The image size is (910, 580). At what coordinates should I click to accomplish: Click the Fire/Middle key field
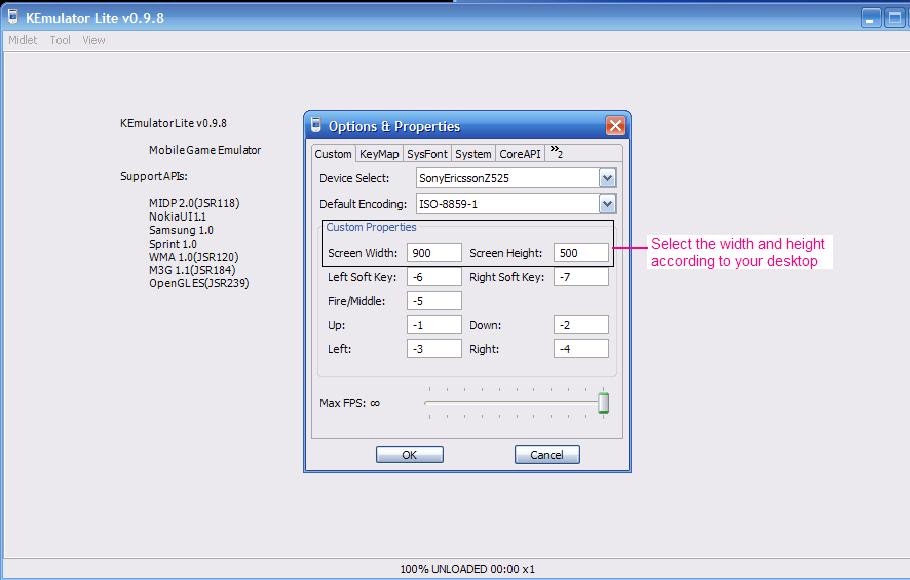[434, 301]
